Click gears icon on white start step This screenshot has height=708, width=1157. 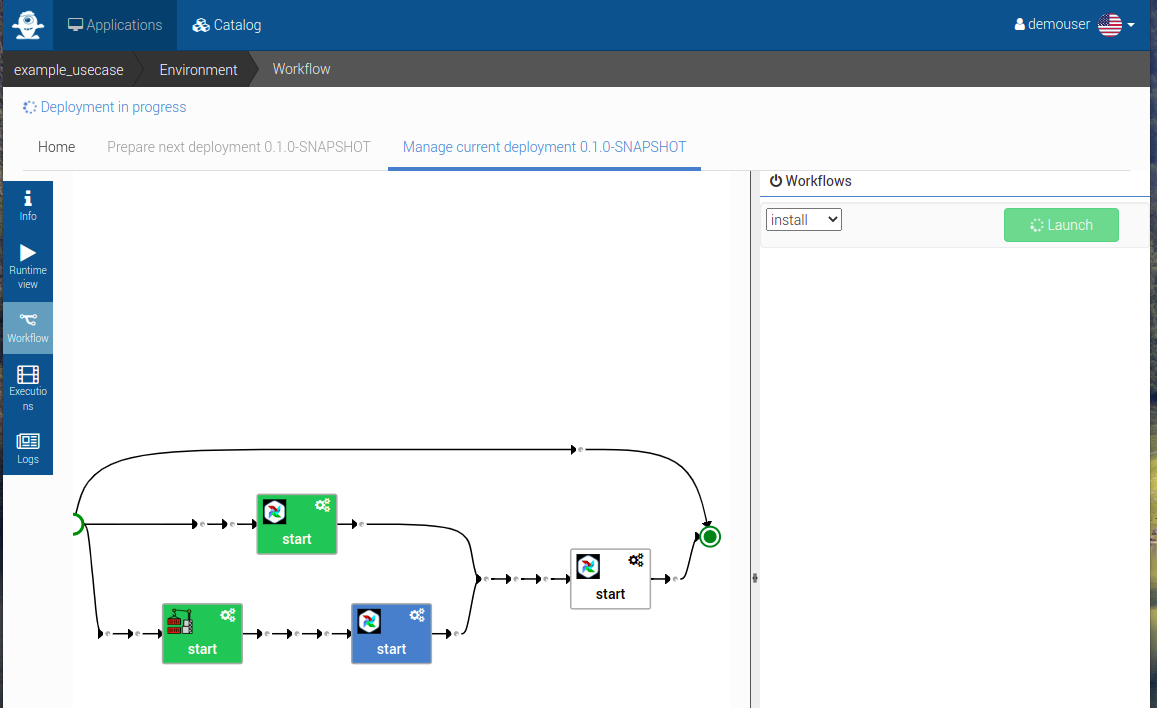pyautogui.click(x=636, y=560)
